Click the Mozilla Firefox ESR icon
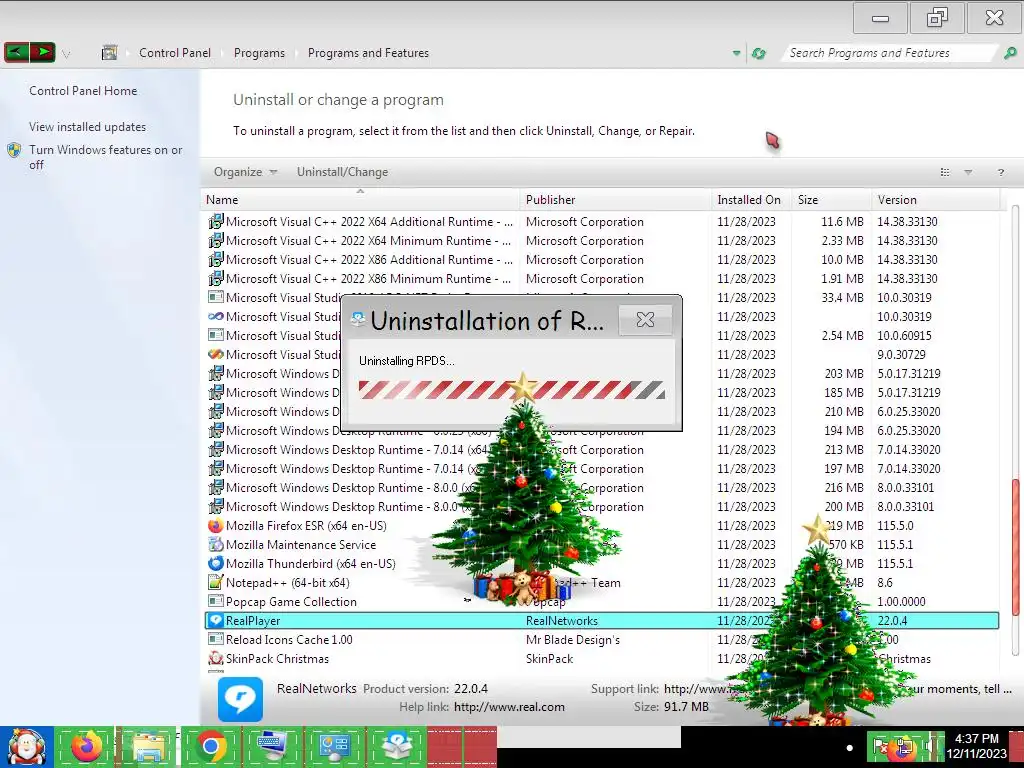The height and width of the screenshot is (768, 1024). 216,526
